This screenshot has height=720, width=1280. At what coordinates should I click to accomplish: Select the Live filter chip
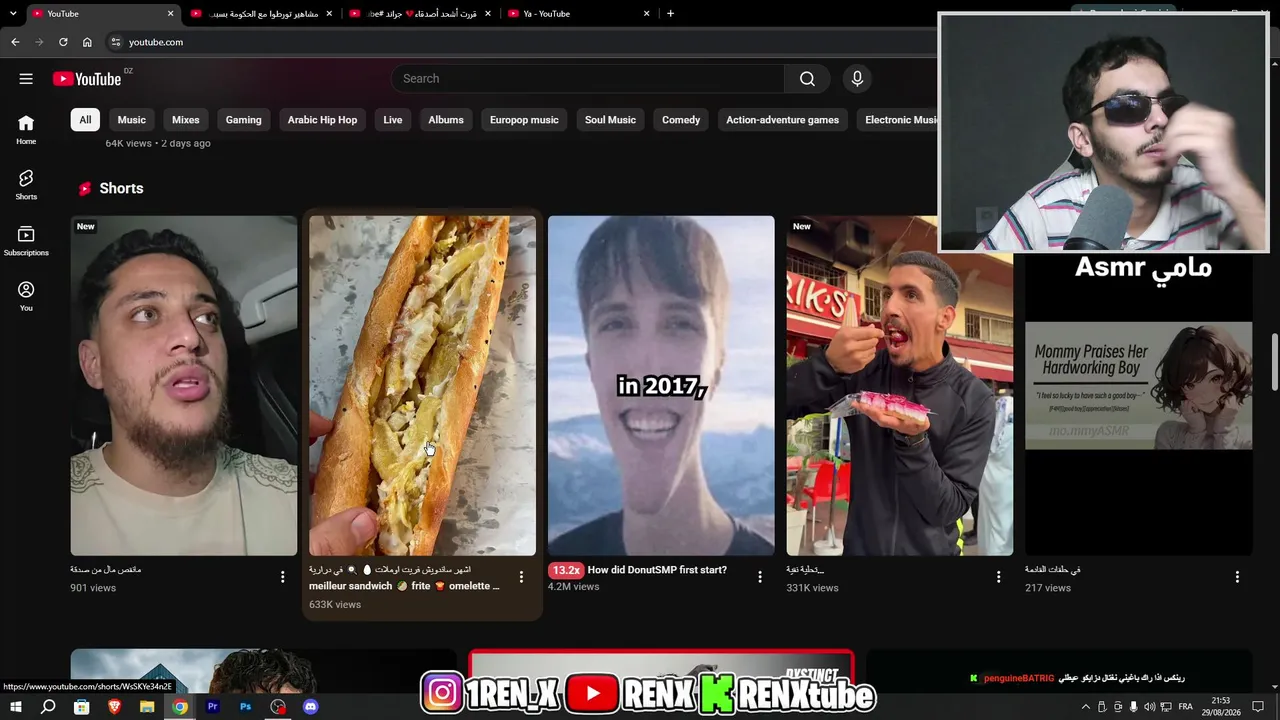click(393, 120)
